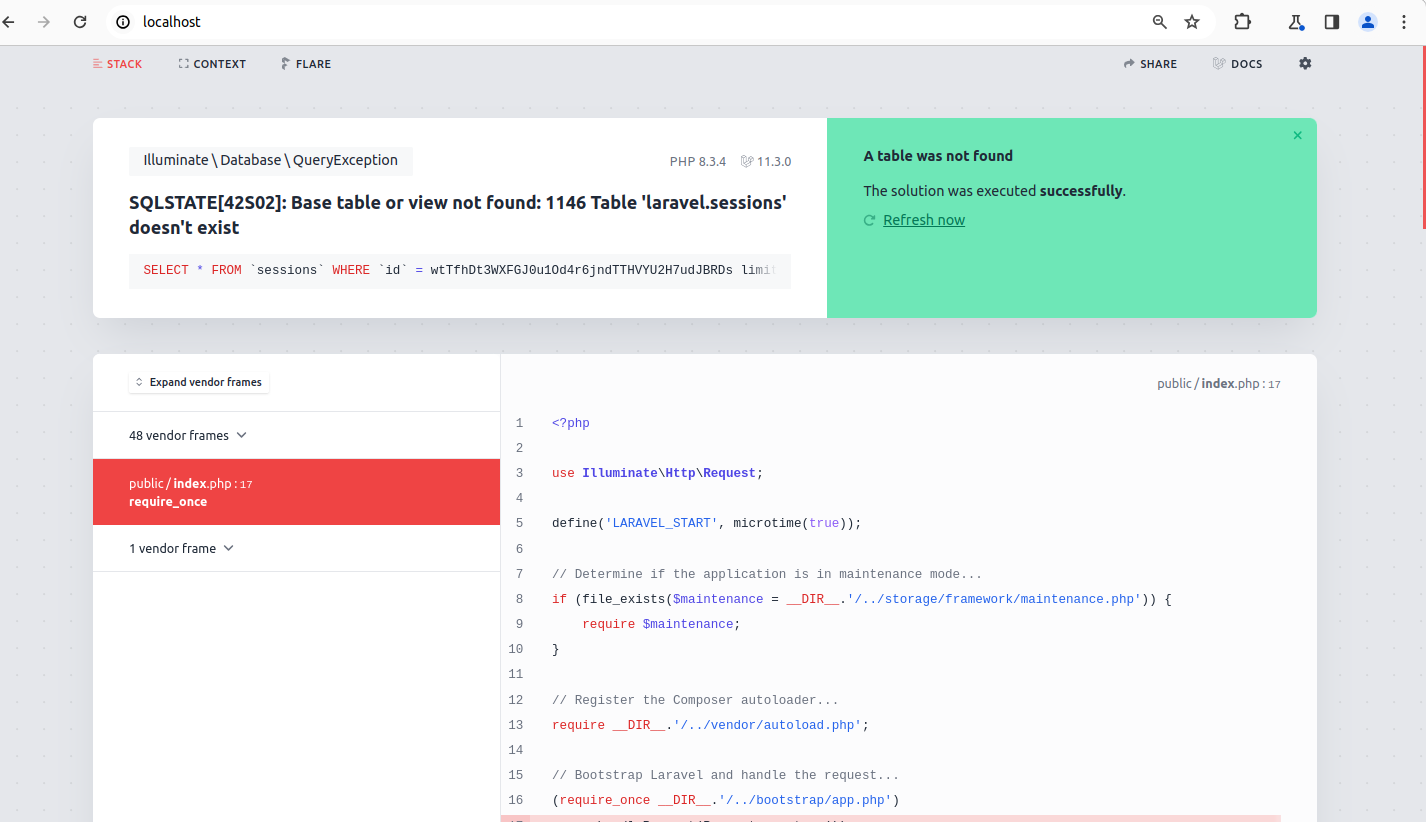1426x822 pixels.
Task: Click the SELECT * FROM sessions query
Action: 460,271
